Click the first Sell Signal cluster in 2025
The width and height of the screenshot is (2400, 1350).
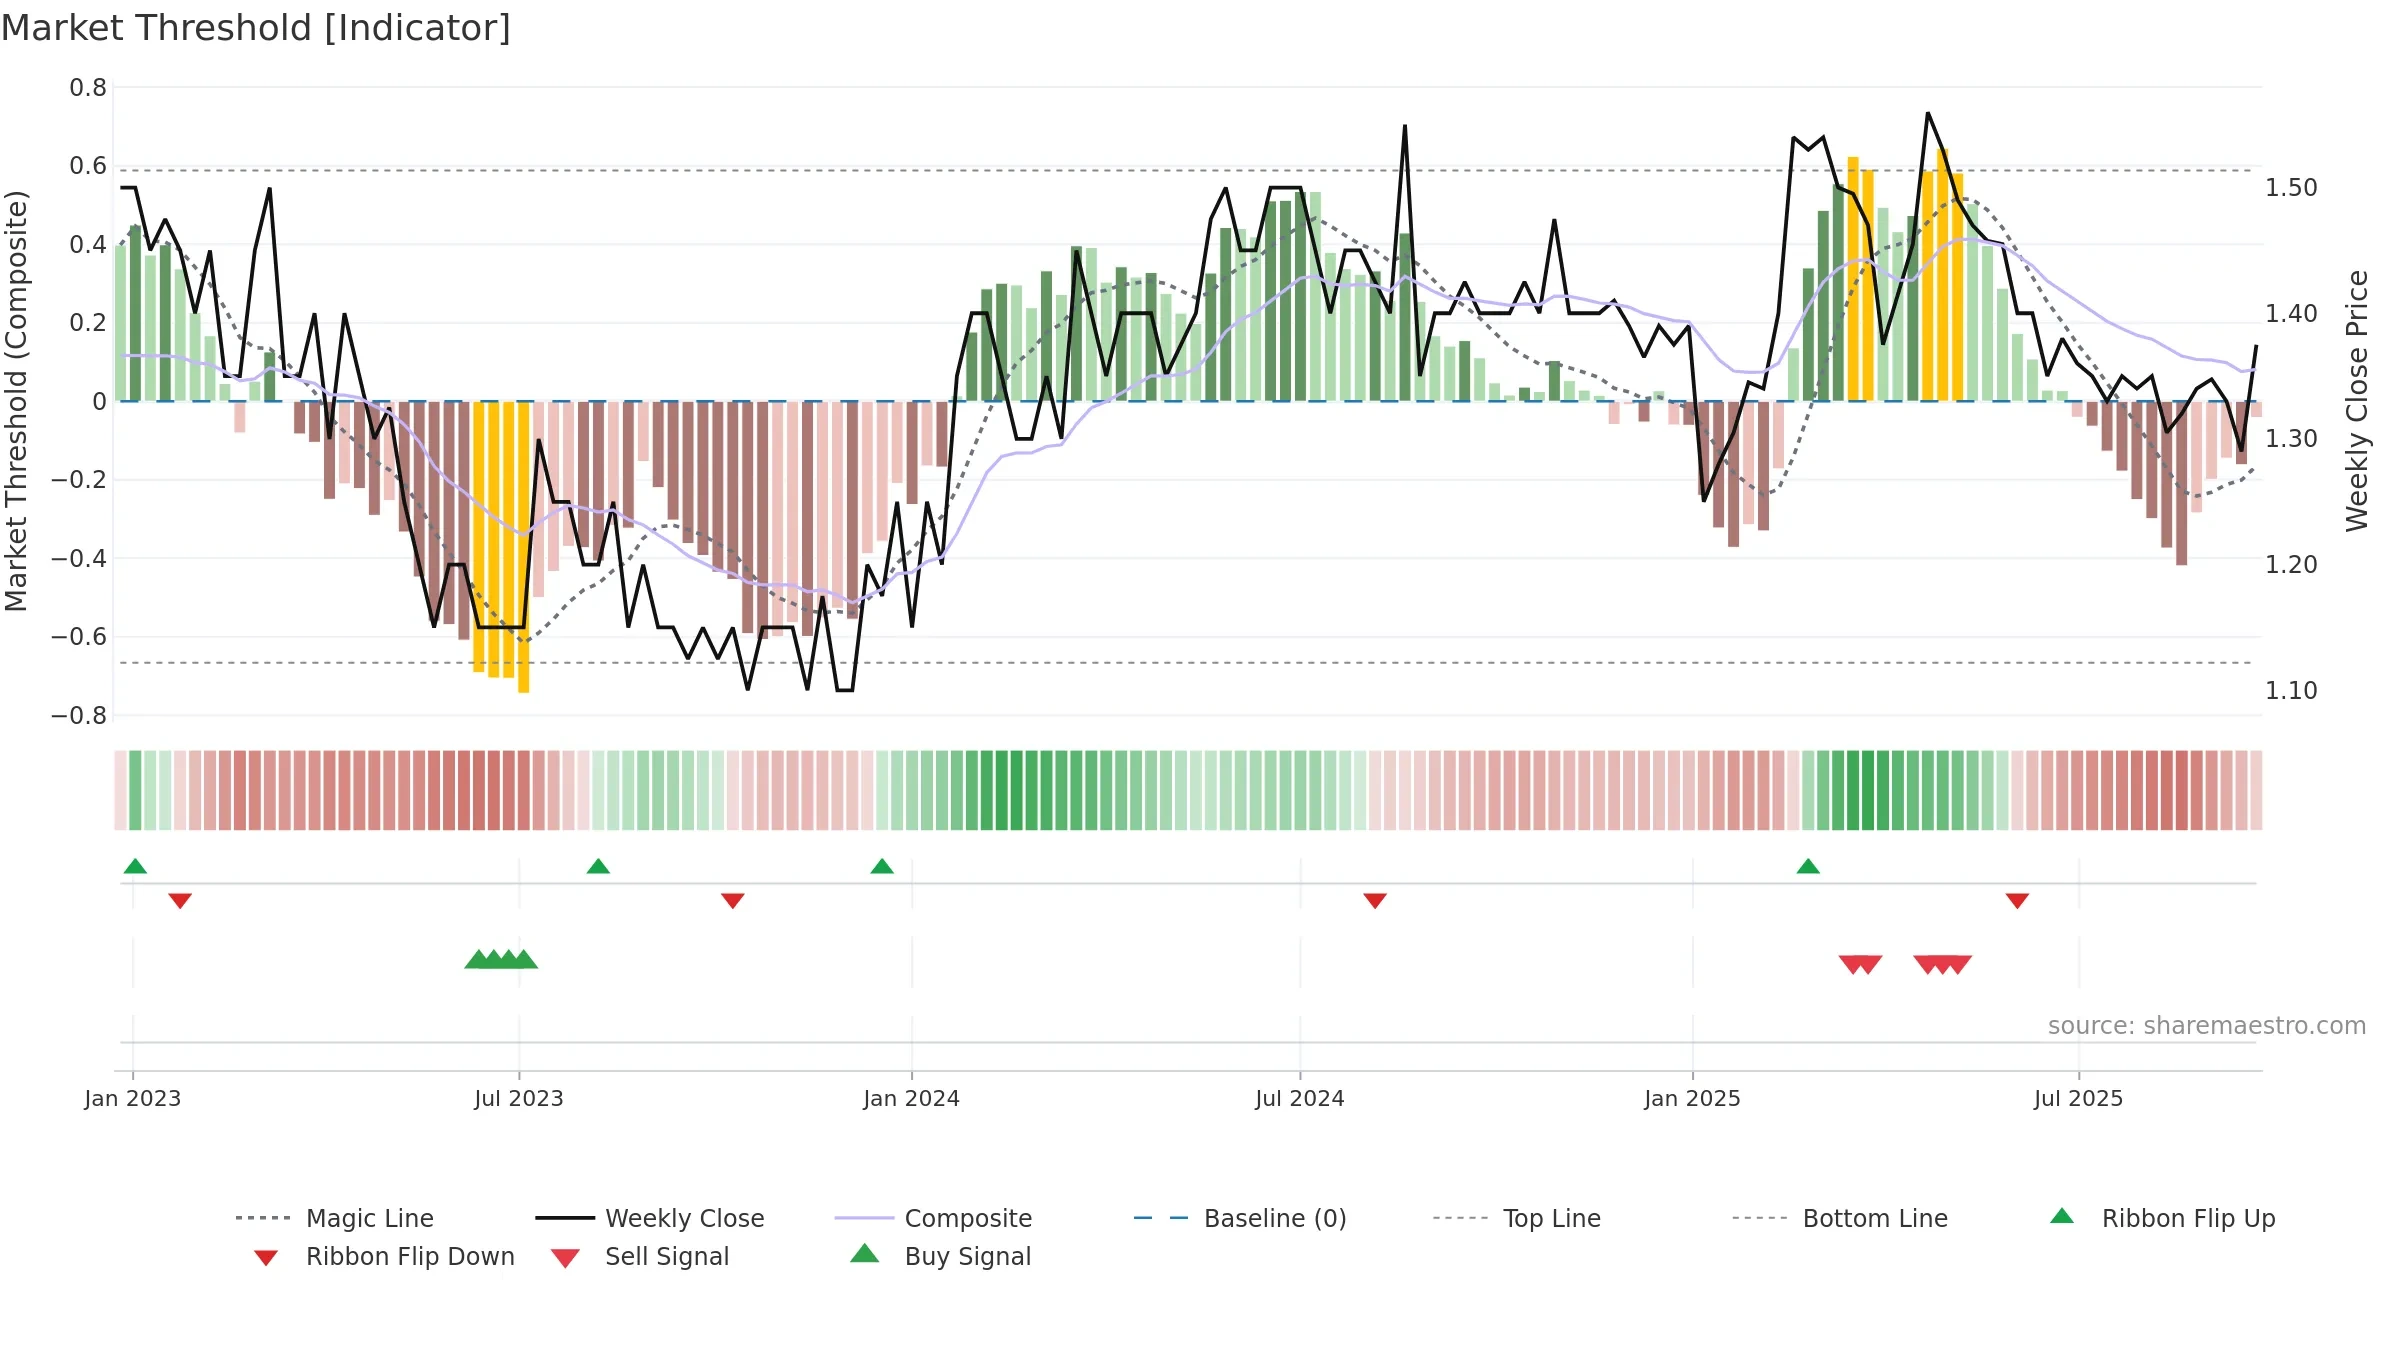point(1861,964)
